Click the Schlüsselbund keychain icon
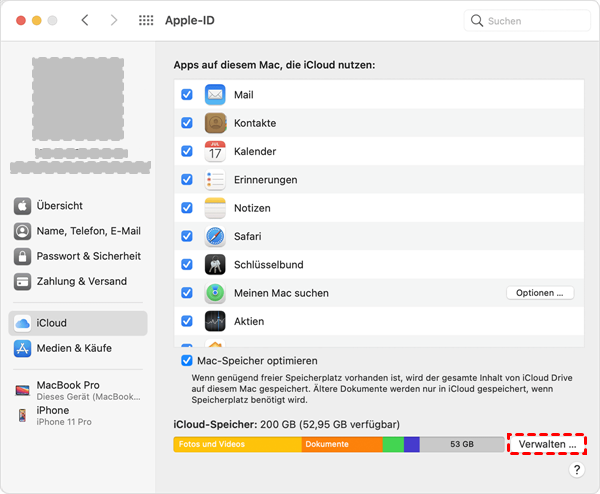 click(215, 265)
